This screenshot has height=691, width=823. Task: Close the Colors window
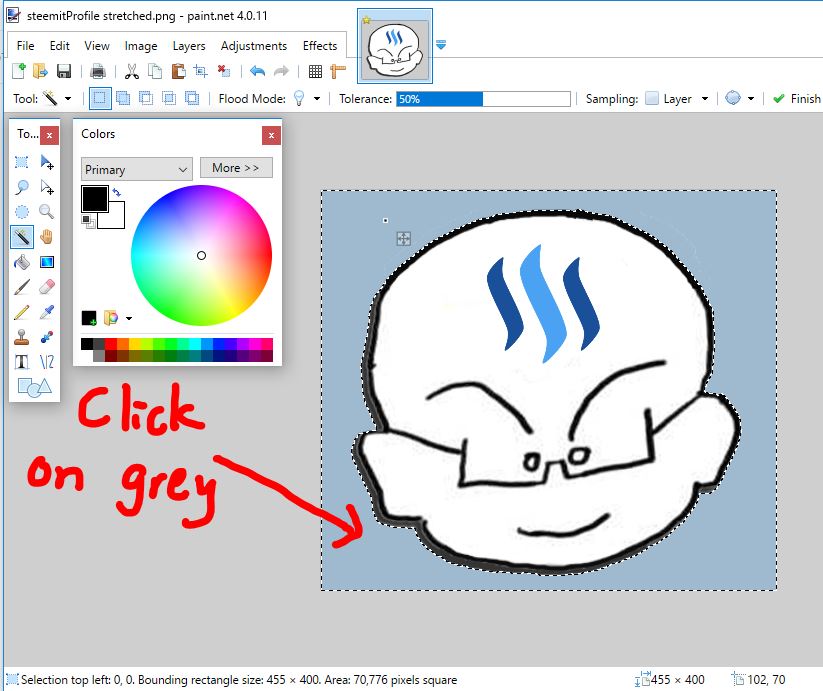point(271,135)
